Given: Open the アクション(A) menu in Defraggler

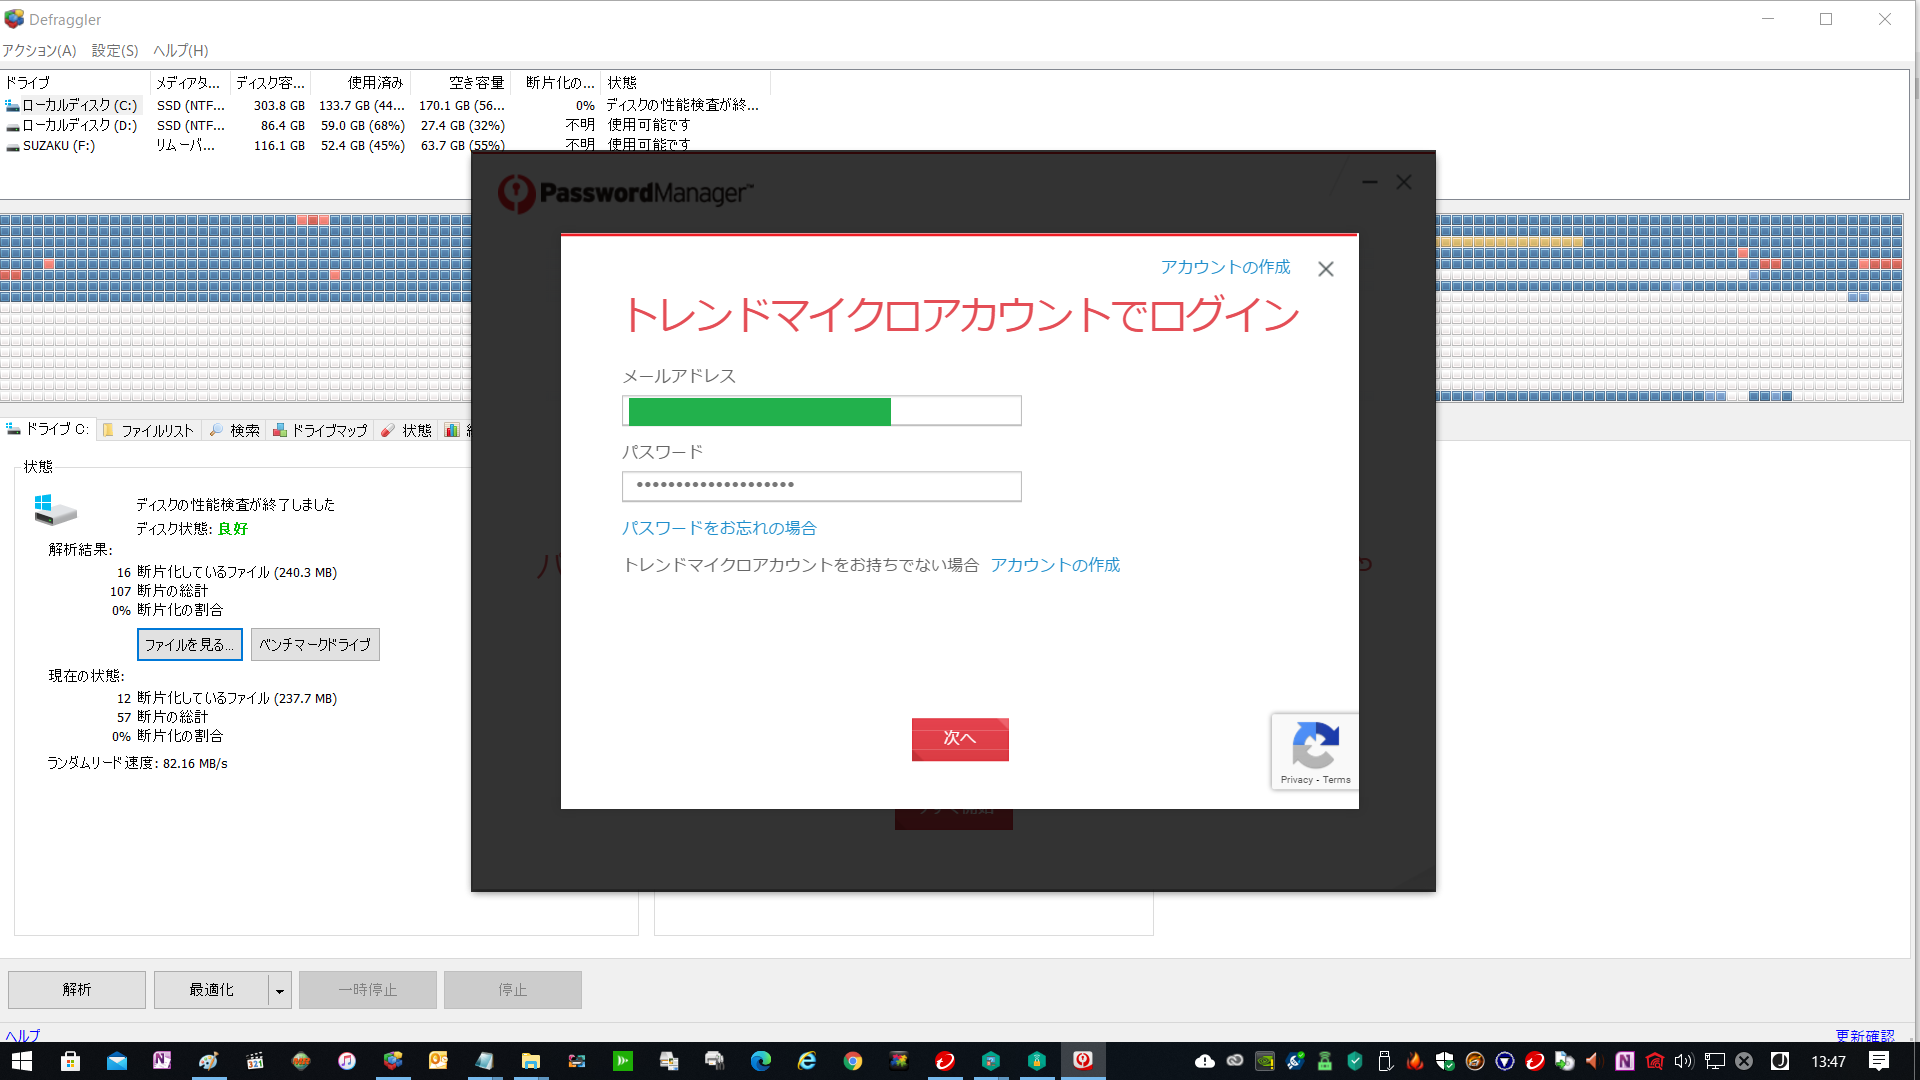Looking at the screenshot, I should (39, 51).
